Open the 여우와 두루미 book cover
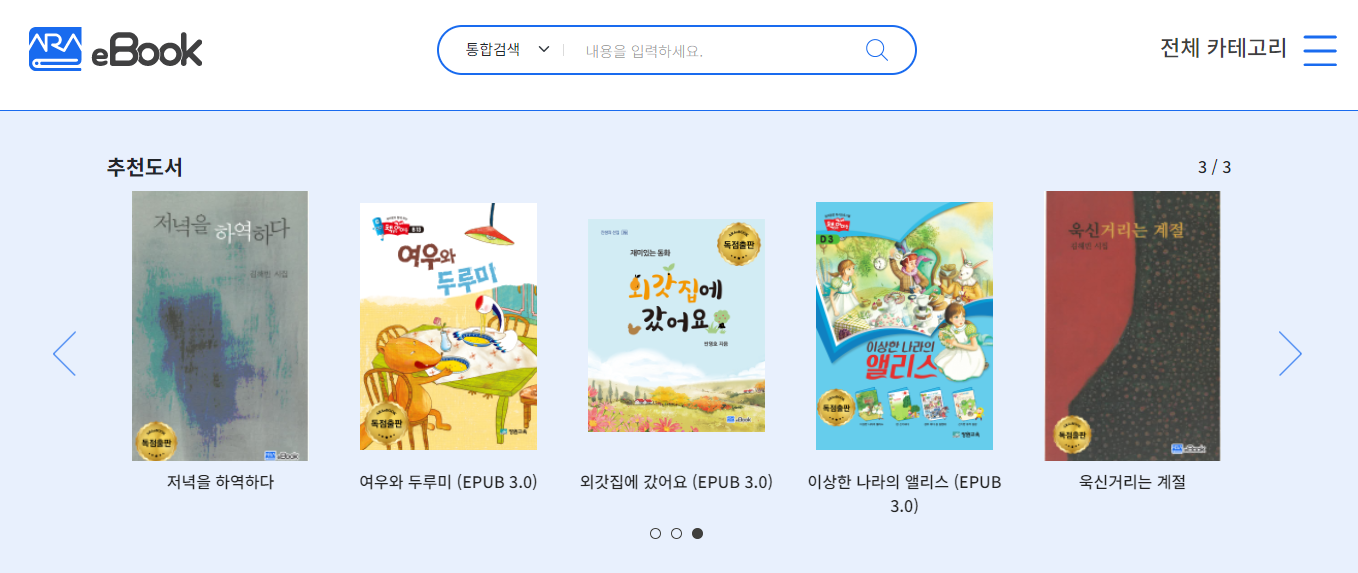Screen dimensions: 1358x573 (448, 326)
